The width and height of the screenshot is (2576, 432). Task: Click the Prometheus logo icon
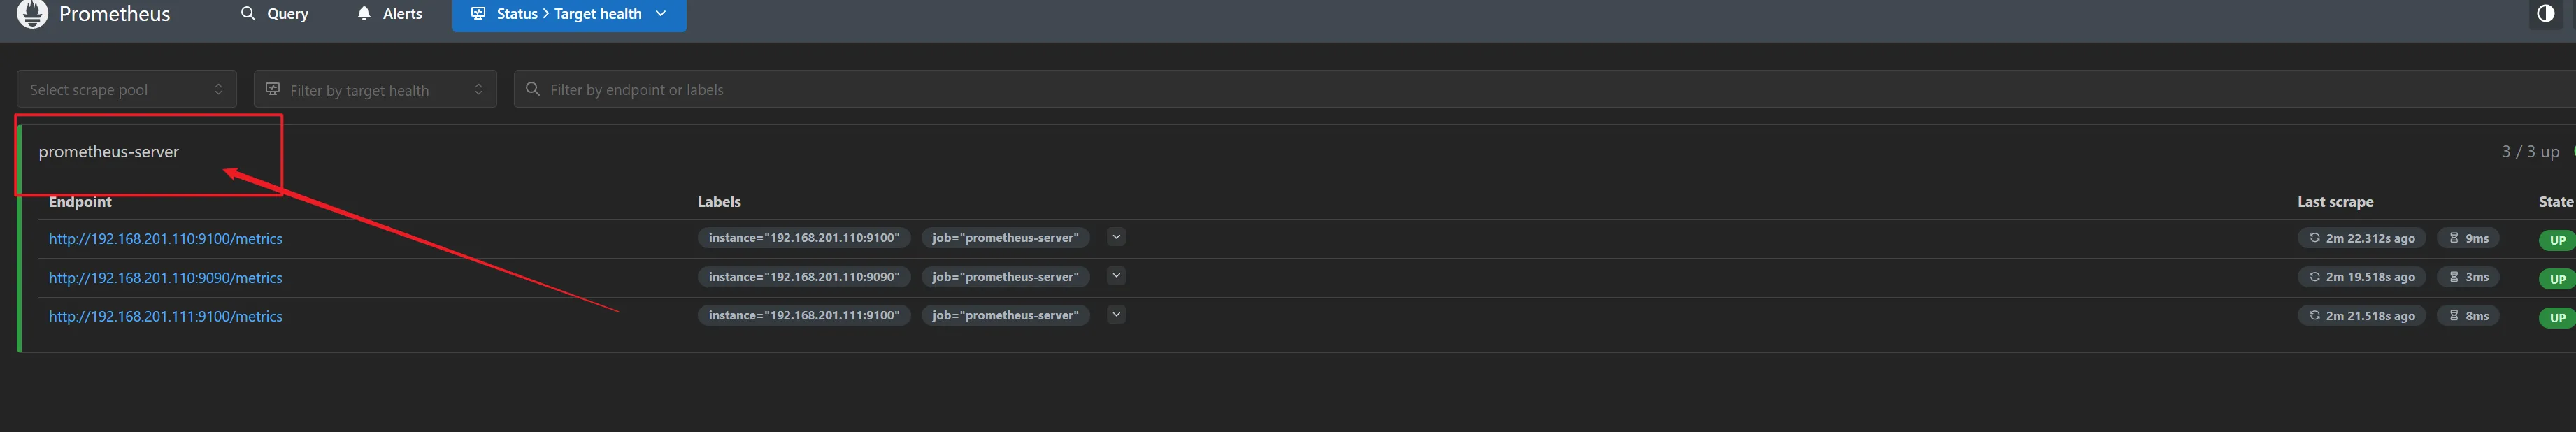[x=32, y=13]
